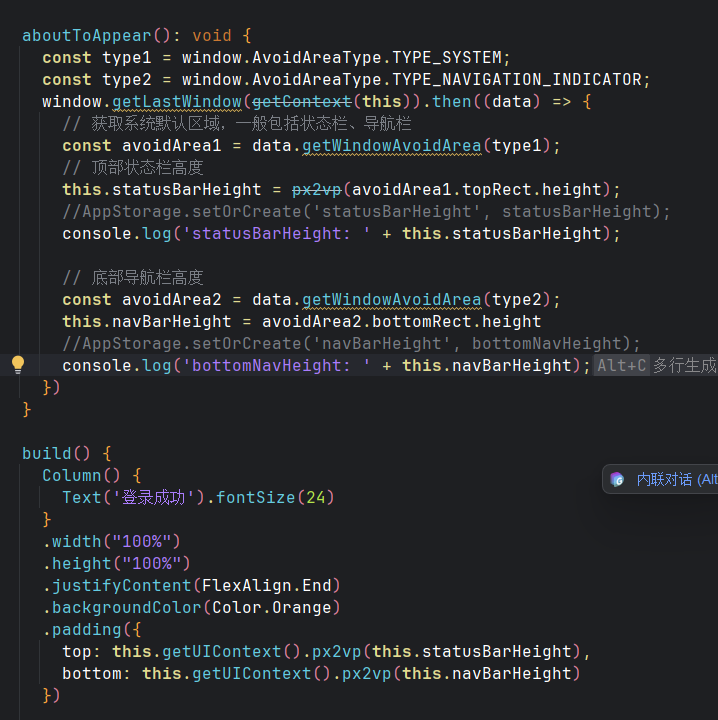Click the comment about 系统默认区域

click(237, 124)
